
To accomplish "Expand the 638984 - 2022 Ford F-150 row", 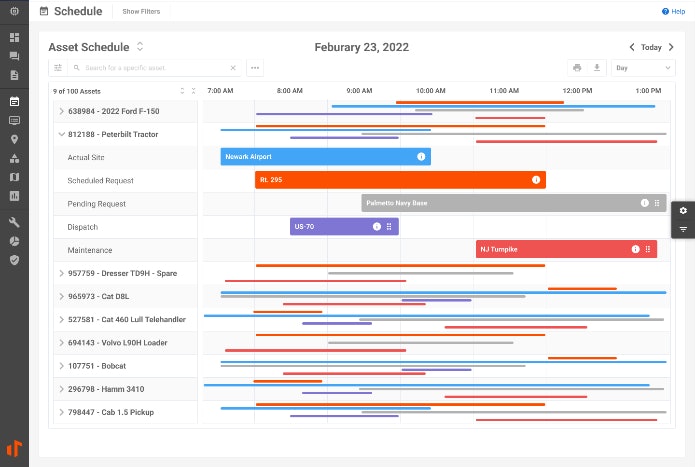I will pyautogui.click(x=61, y=111).
